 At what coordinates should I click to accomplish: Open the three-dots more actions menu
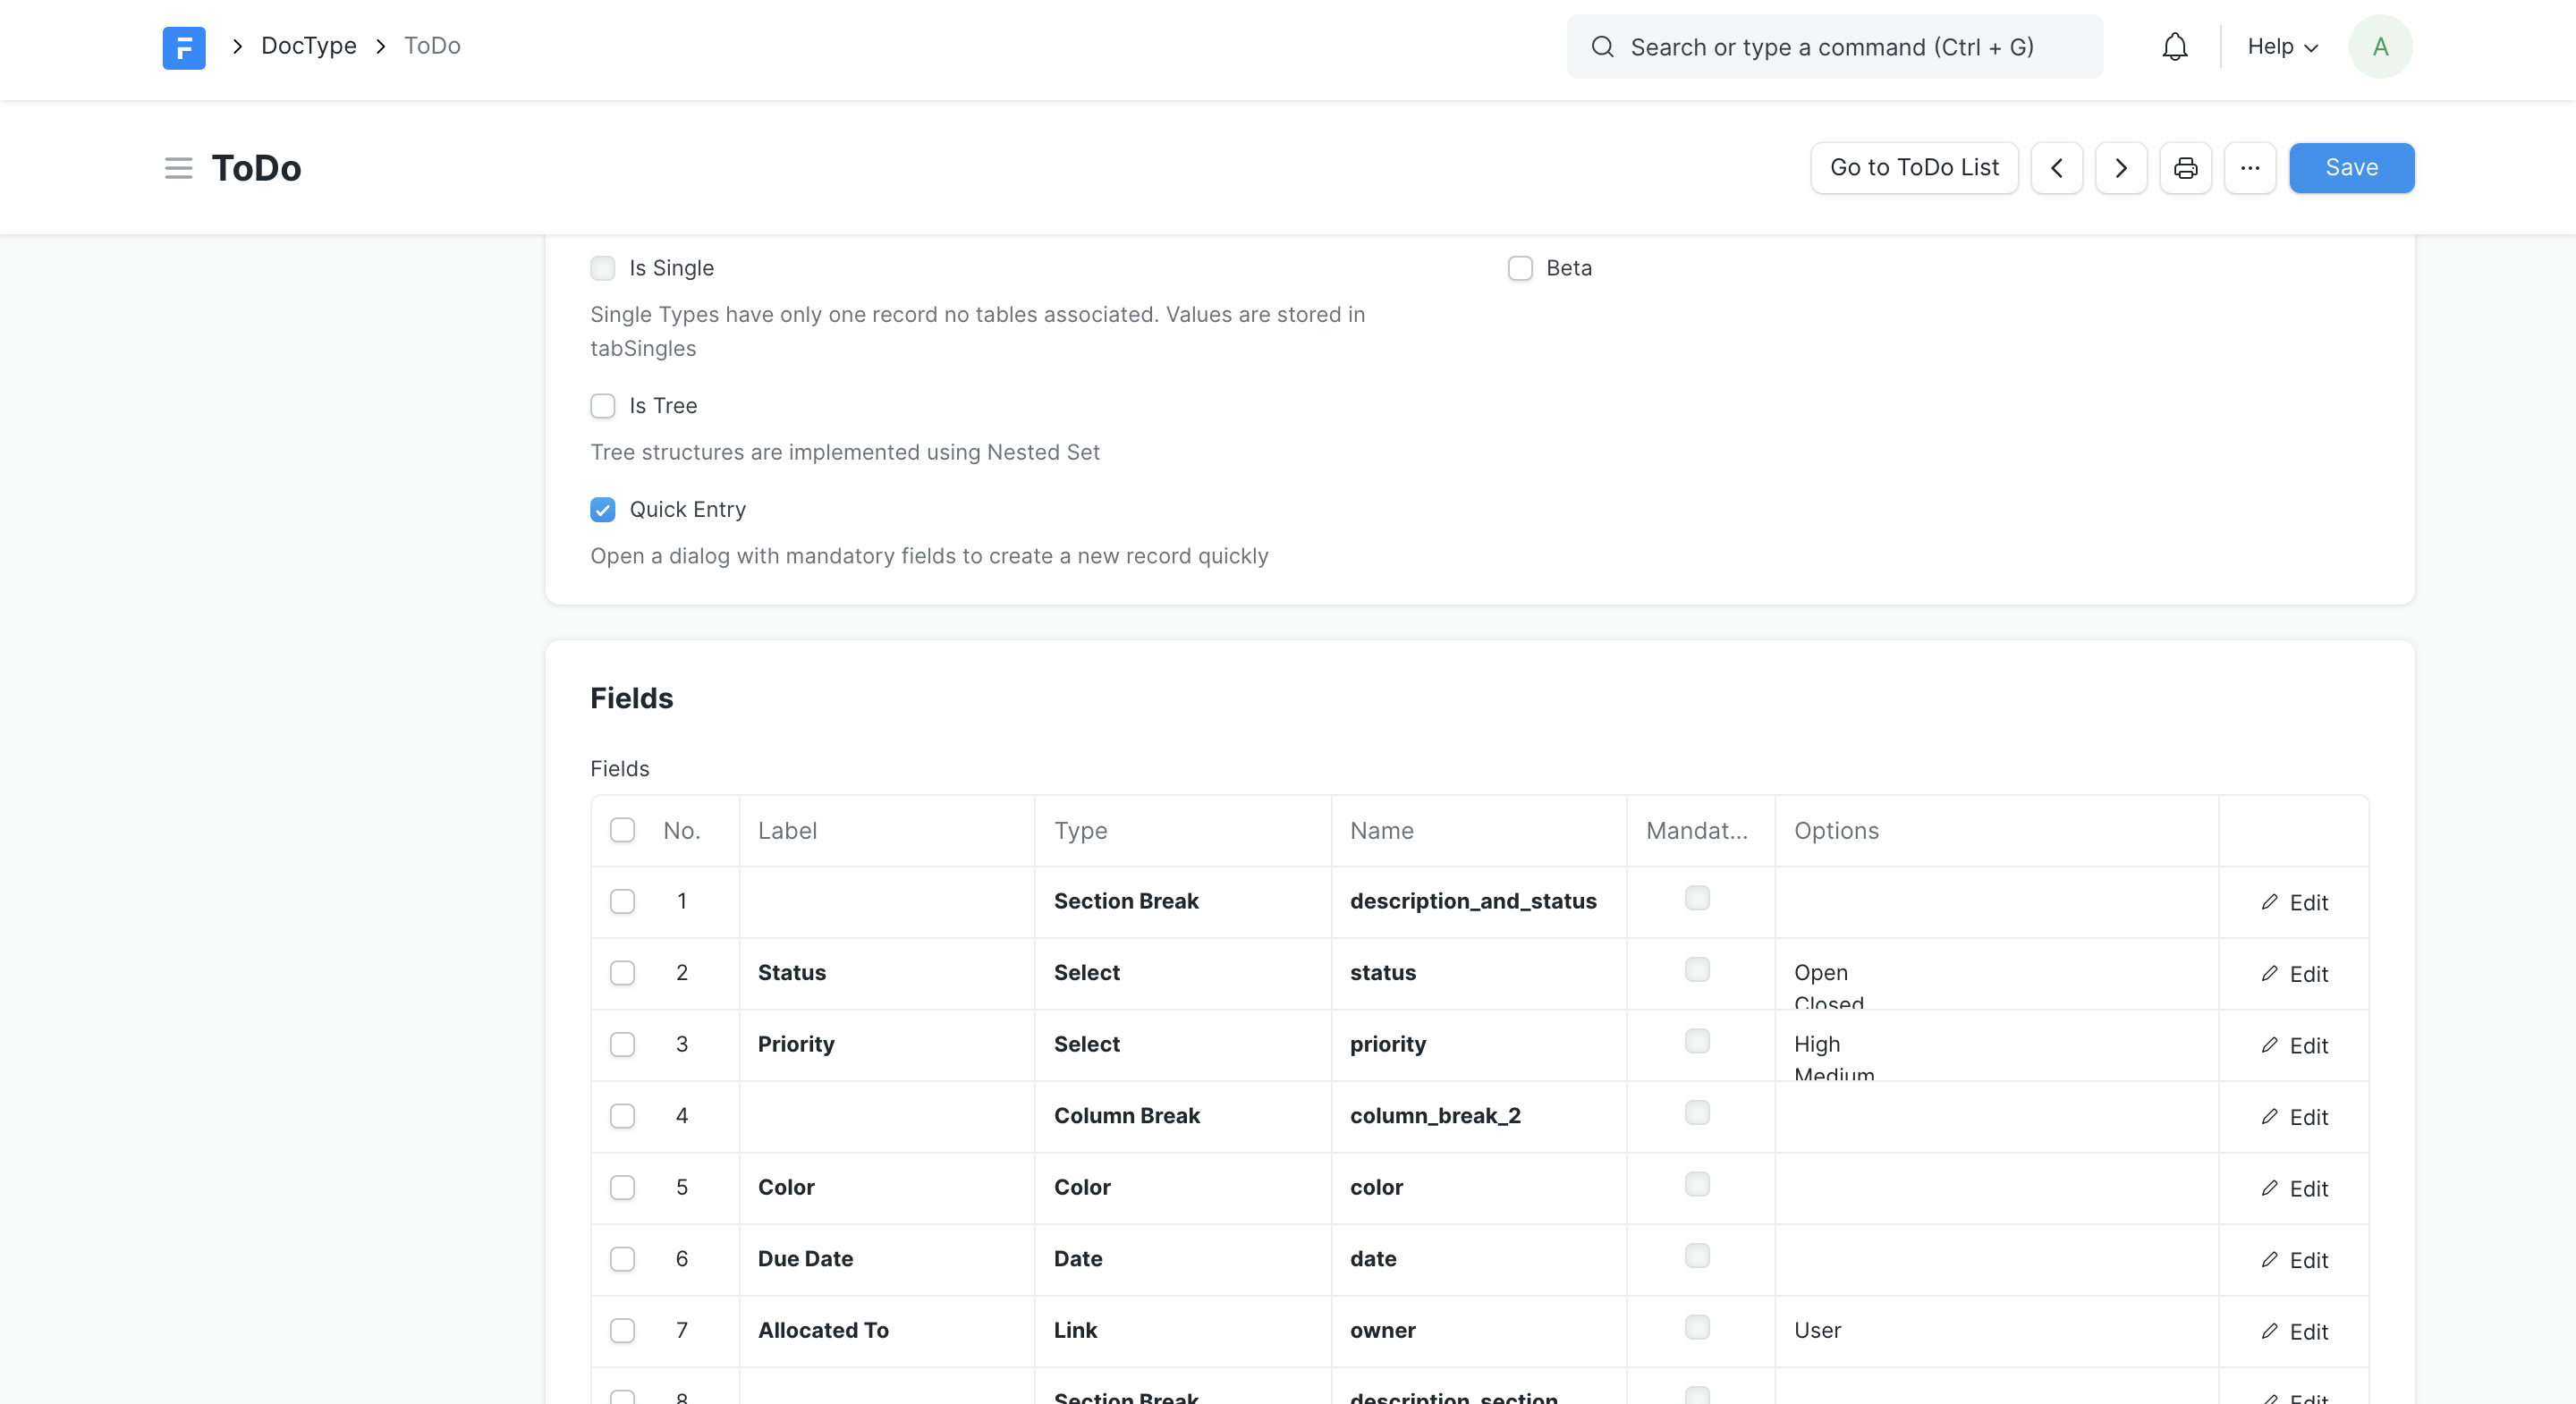coord(2249,168)
